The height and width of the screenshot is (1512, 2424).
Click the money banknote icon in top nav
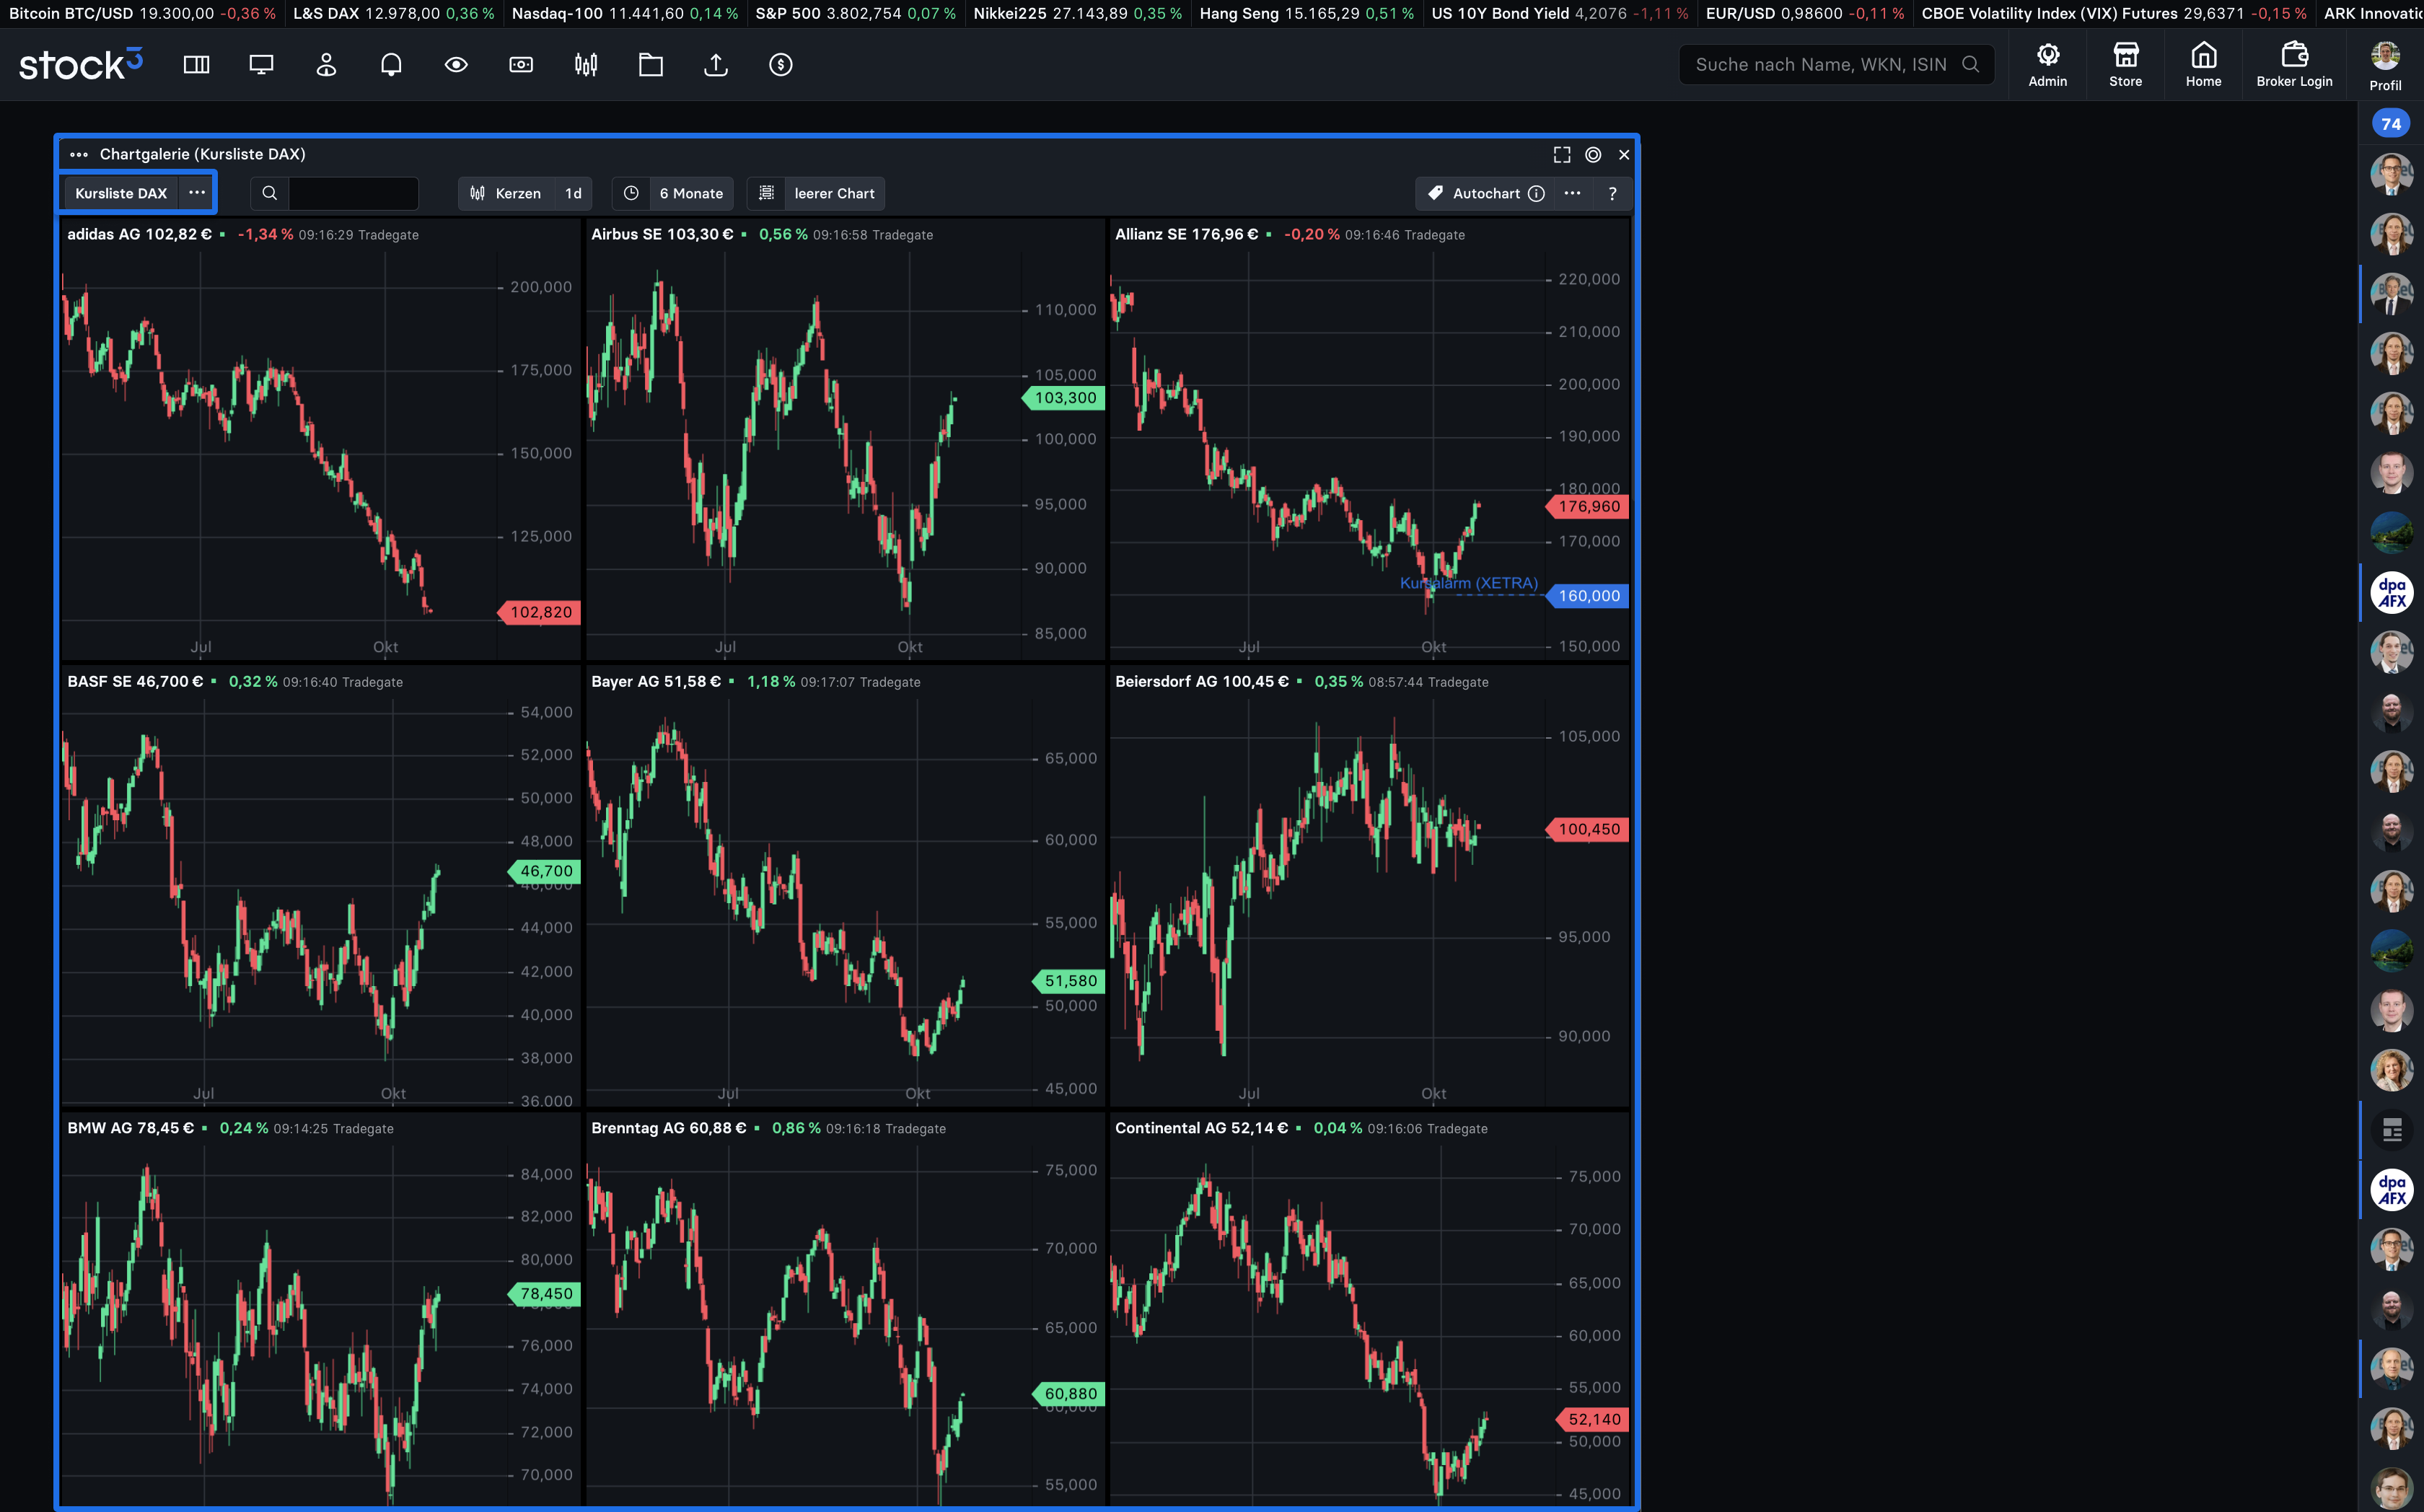click(x=521, y=65)
